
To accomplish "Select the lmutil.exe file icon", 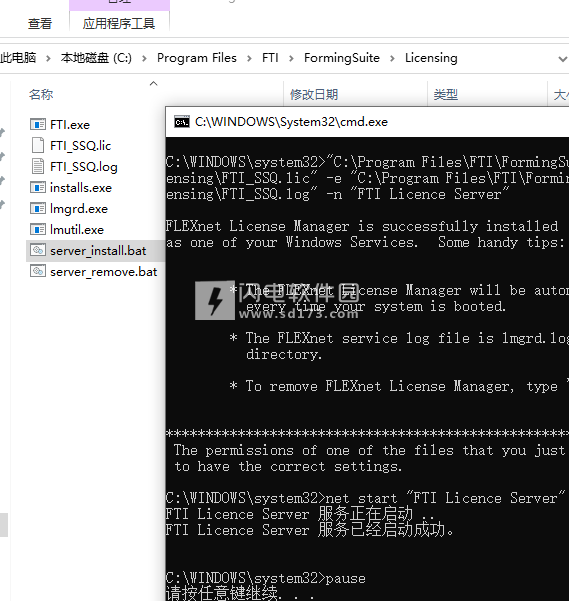I will pos(38,230).
